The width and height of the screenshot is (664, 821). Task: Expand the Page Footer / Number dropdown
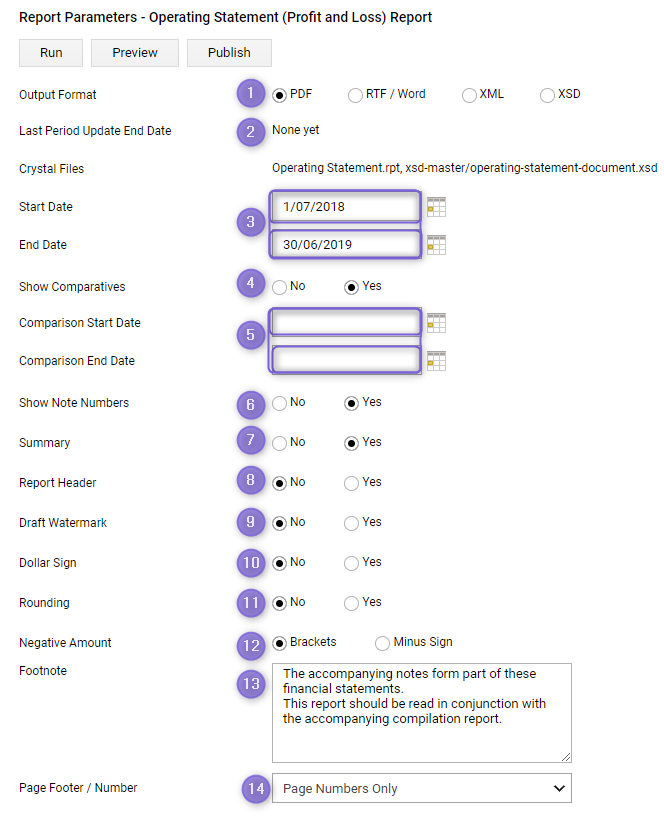422,789
